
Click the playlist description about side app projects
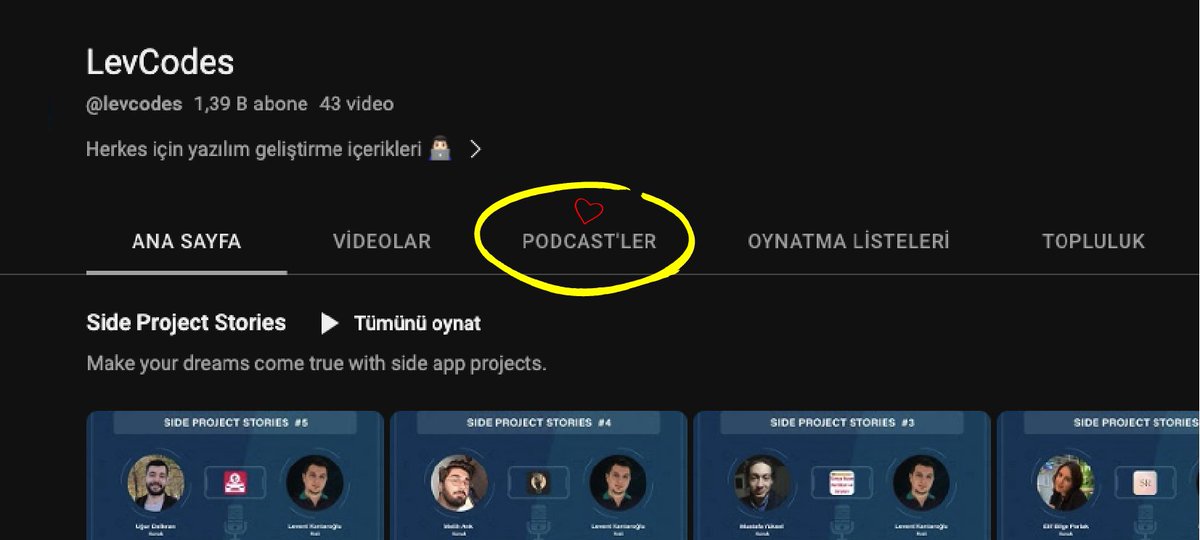click(316, 363)
